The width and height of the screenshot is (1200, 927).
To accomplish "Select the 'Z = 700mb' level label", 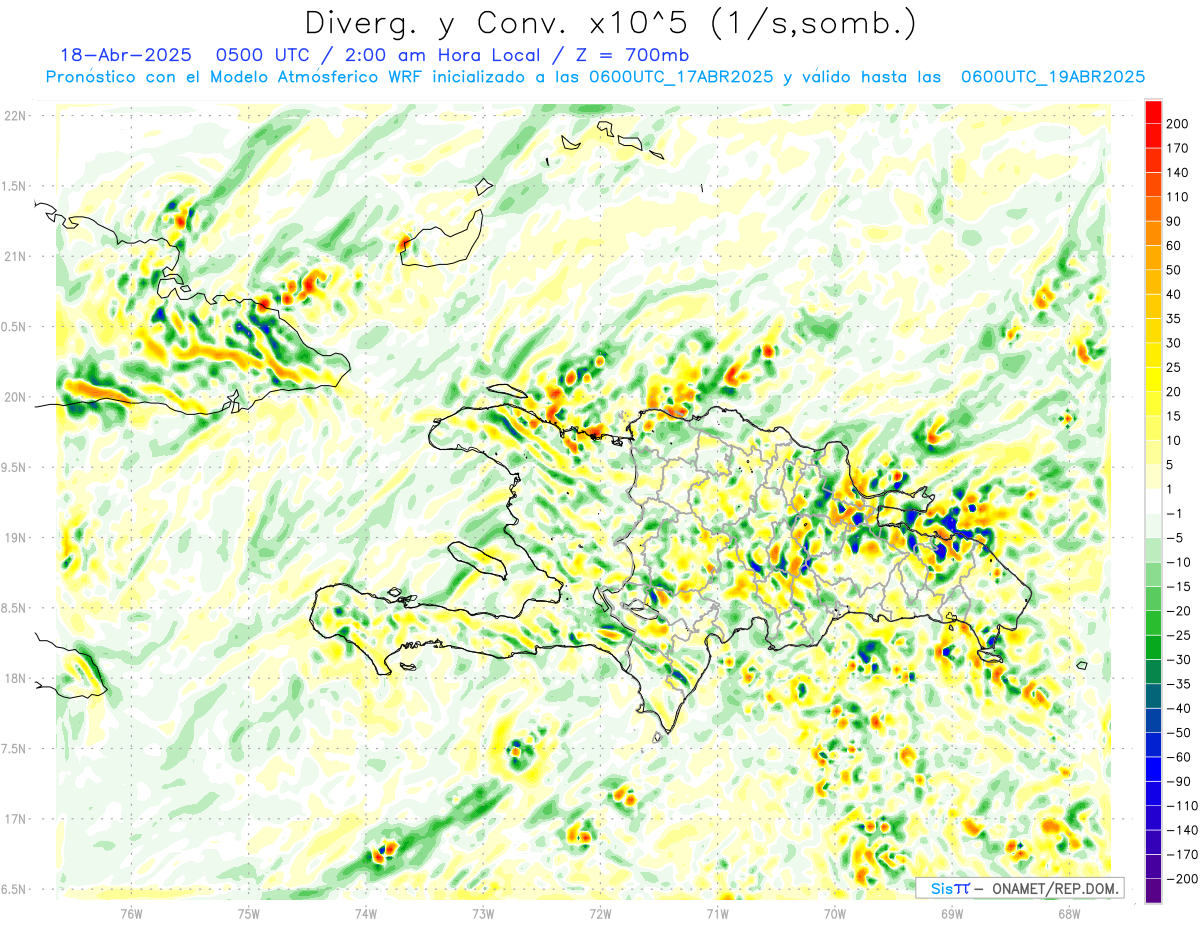I will pos(633,55).
